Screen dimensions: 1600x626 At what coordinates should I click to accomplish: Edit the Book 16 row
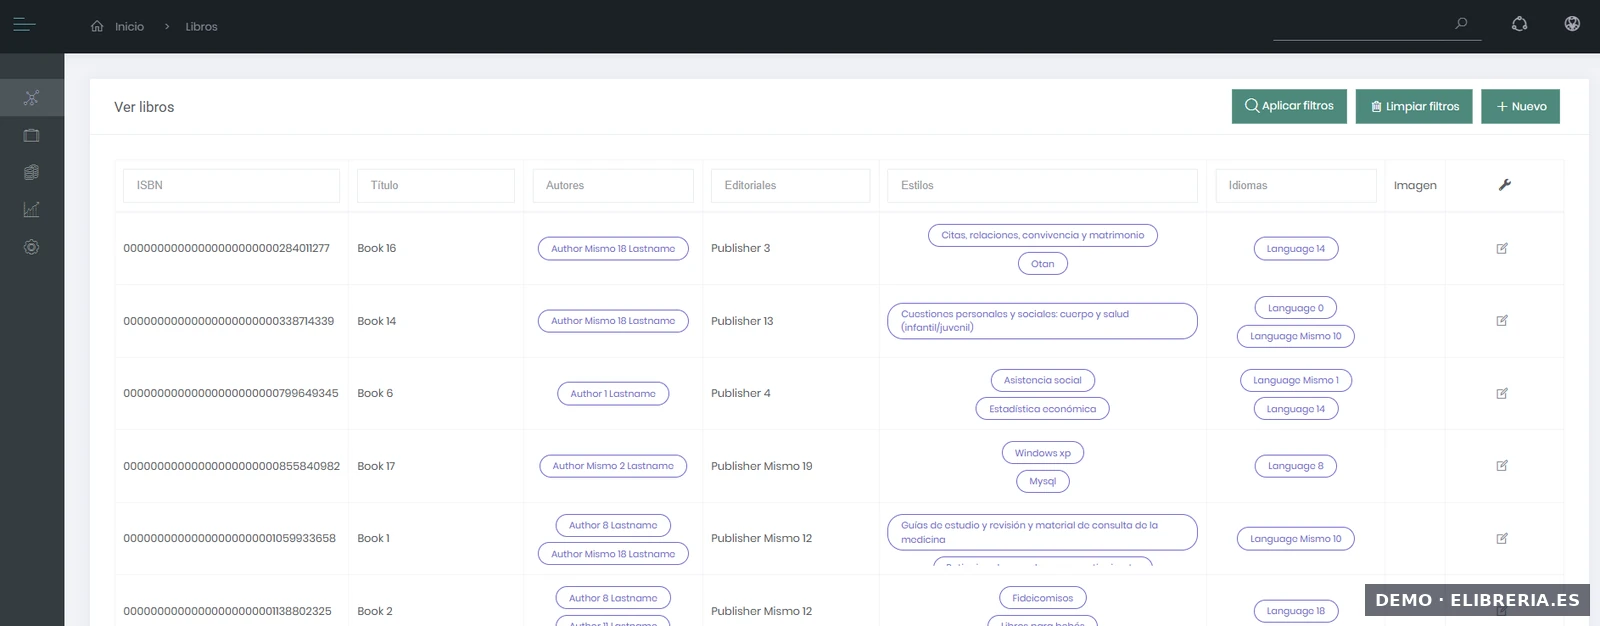(x=1502, y=248)
